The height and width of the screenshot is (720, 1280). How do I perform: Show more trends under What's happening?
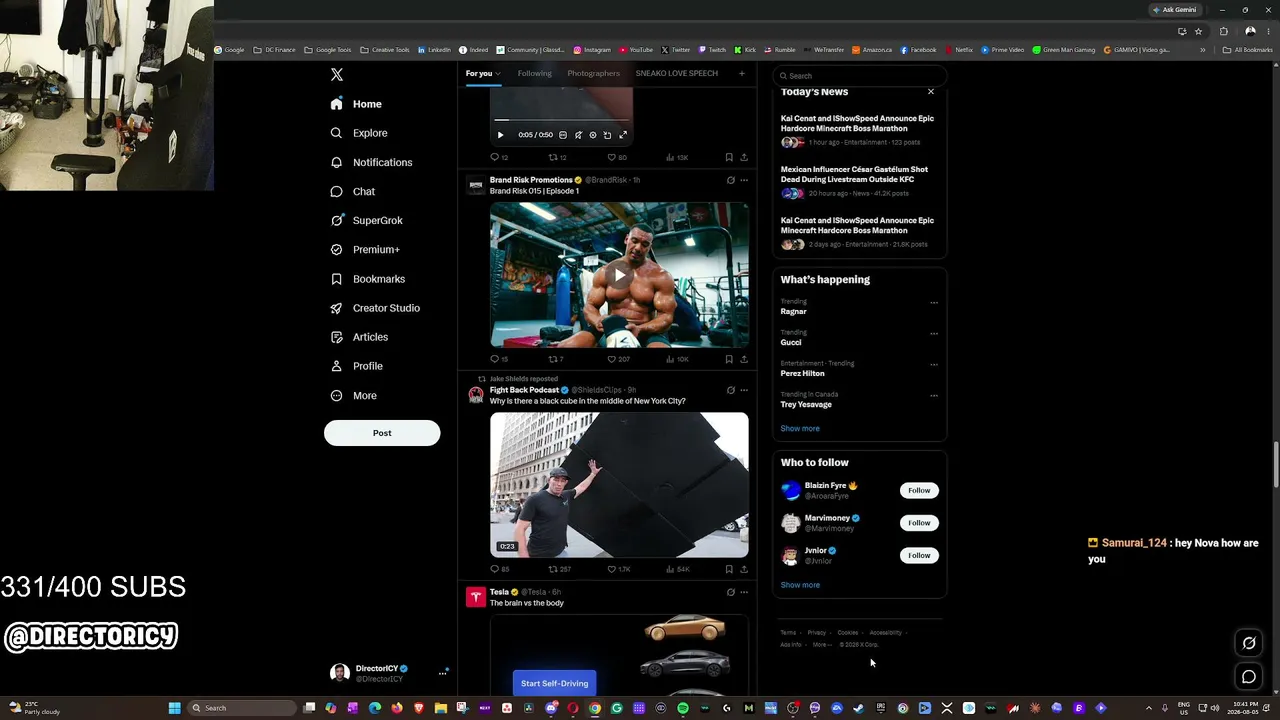[x=800, y=428]
